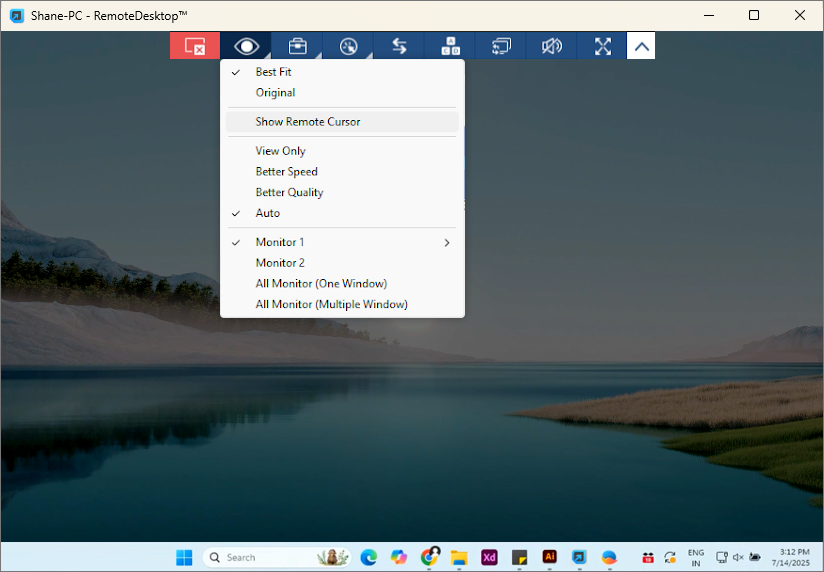The image size is (824, 572).
Task: Select the Monitor 1 option
Action: 280,242
